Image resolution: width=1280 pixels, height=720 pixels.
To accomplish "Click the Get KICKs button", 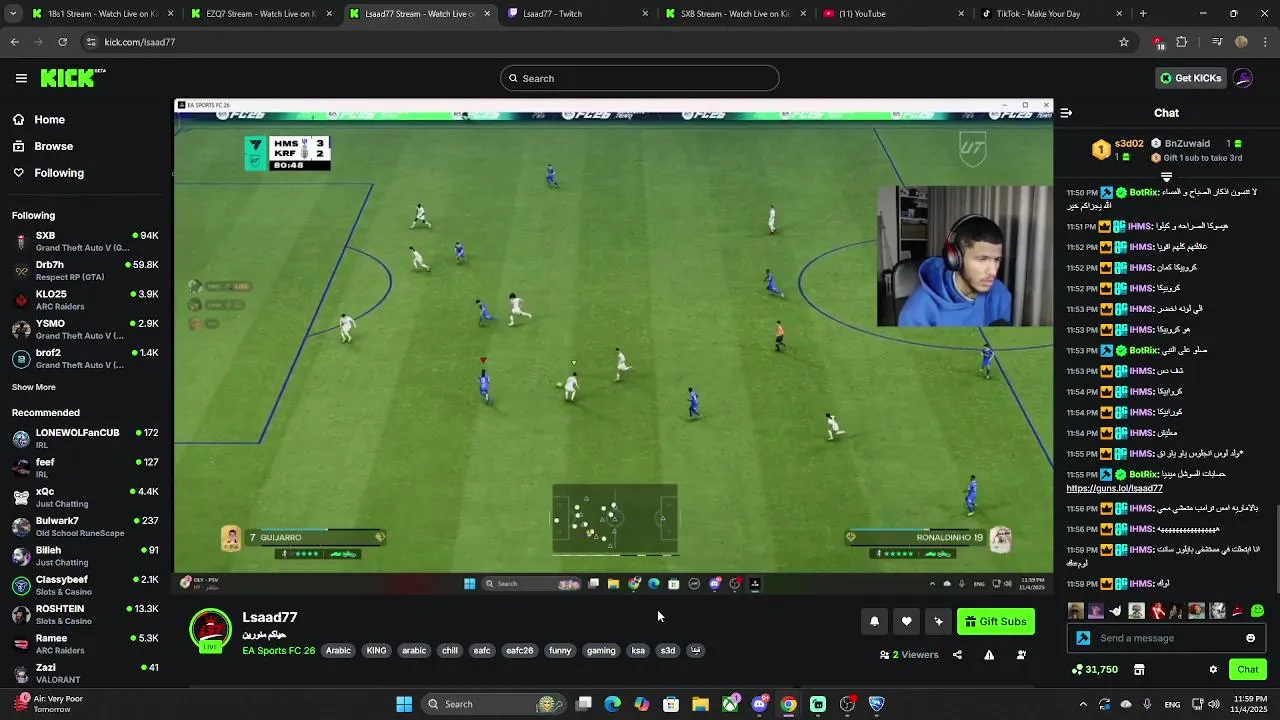I will pyautogui.click(x=1190, y=78).
